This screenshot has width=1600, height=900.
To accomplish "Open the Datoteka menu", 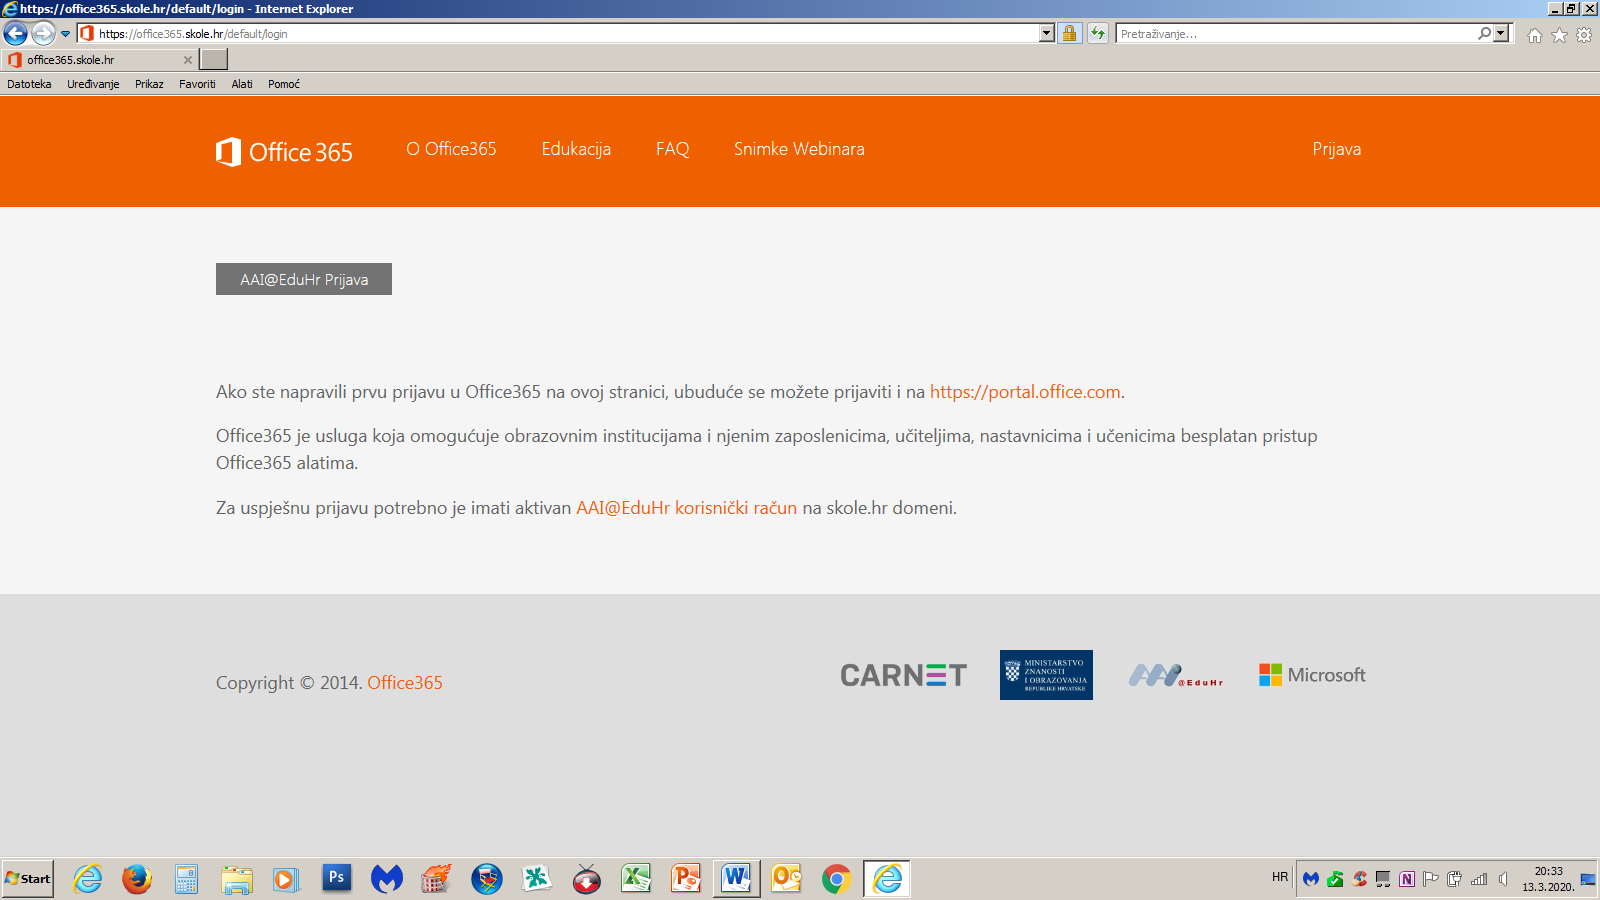I will 29,84.
